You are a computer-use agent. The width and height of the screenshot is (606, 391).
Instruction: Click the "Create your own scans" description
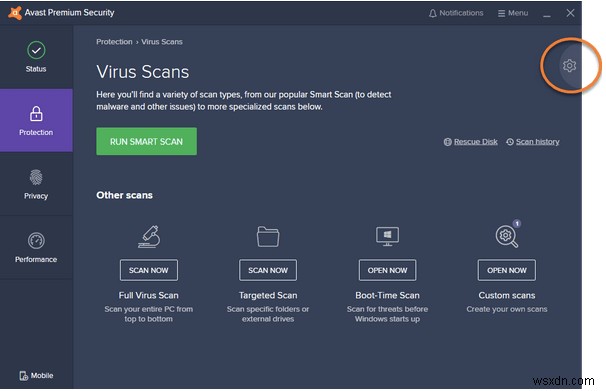pos(507,309)
